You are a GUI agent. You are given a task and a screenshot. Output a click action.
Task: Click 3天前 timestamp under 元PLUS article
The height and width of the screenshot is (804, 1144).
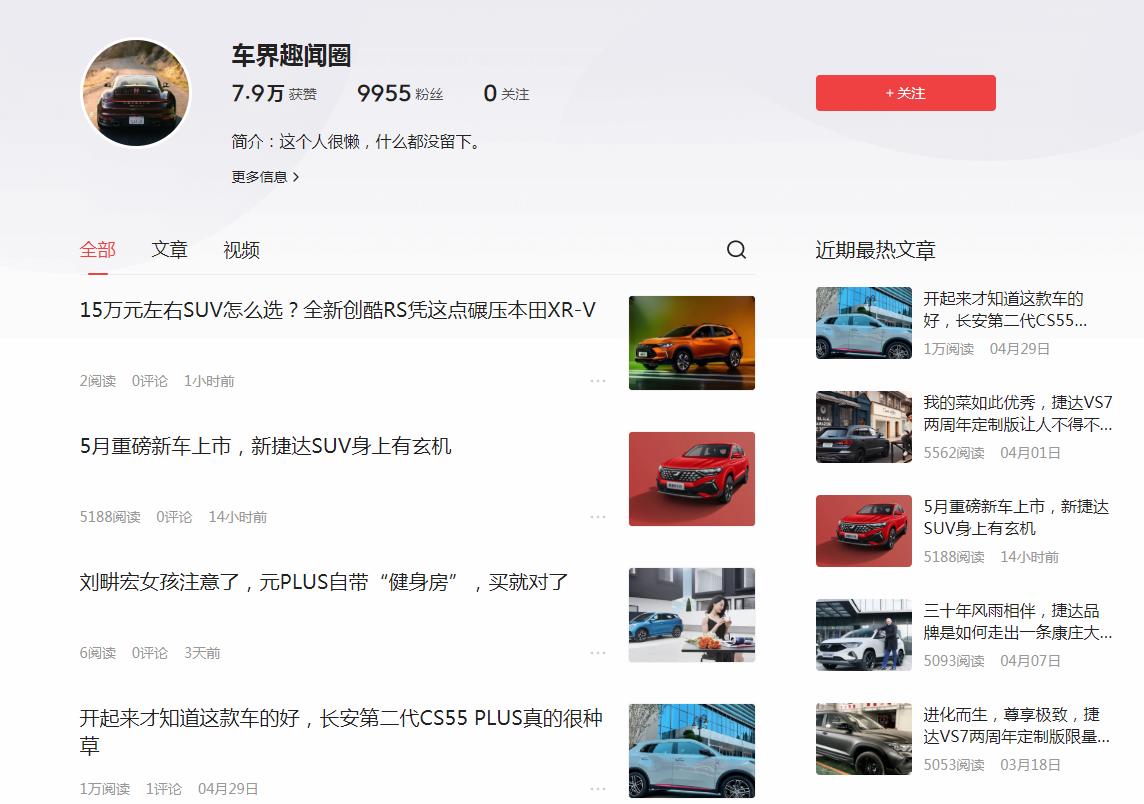(202, 653)
